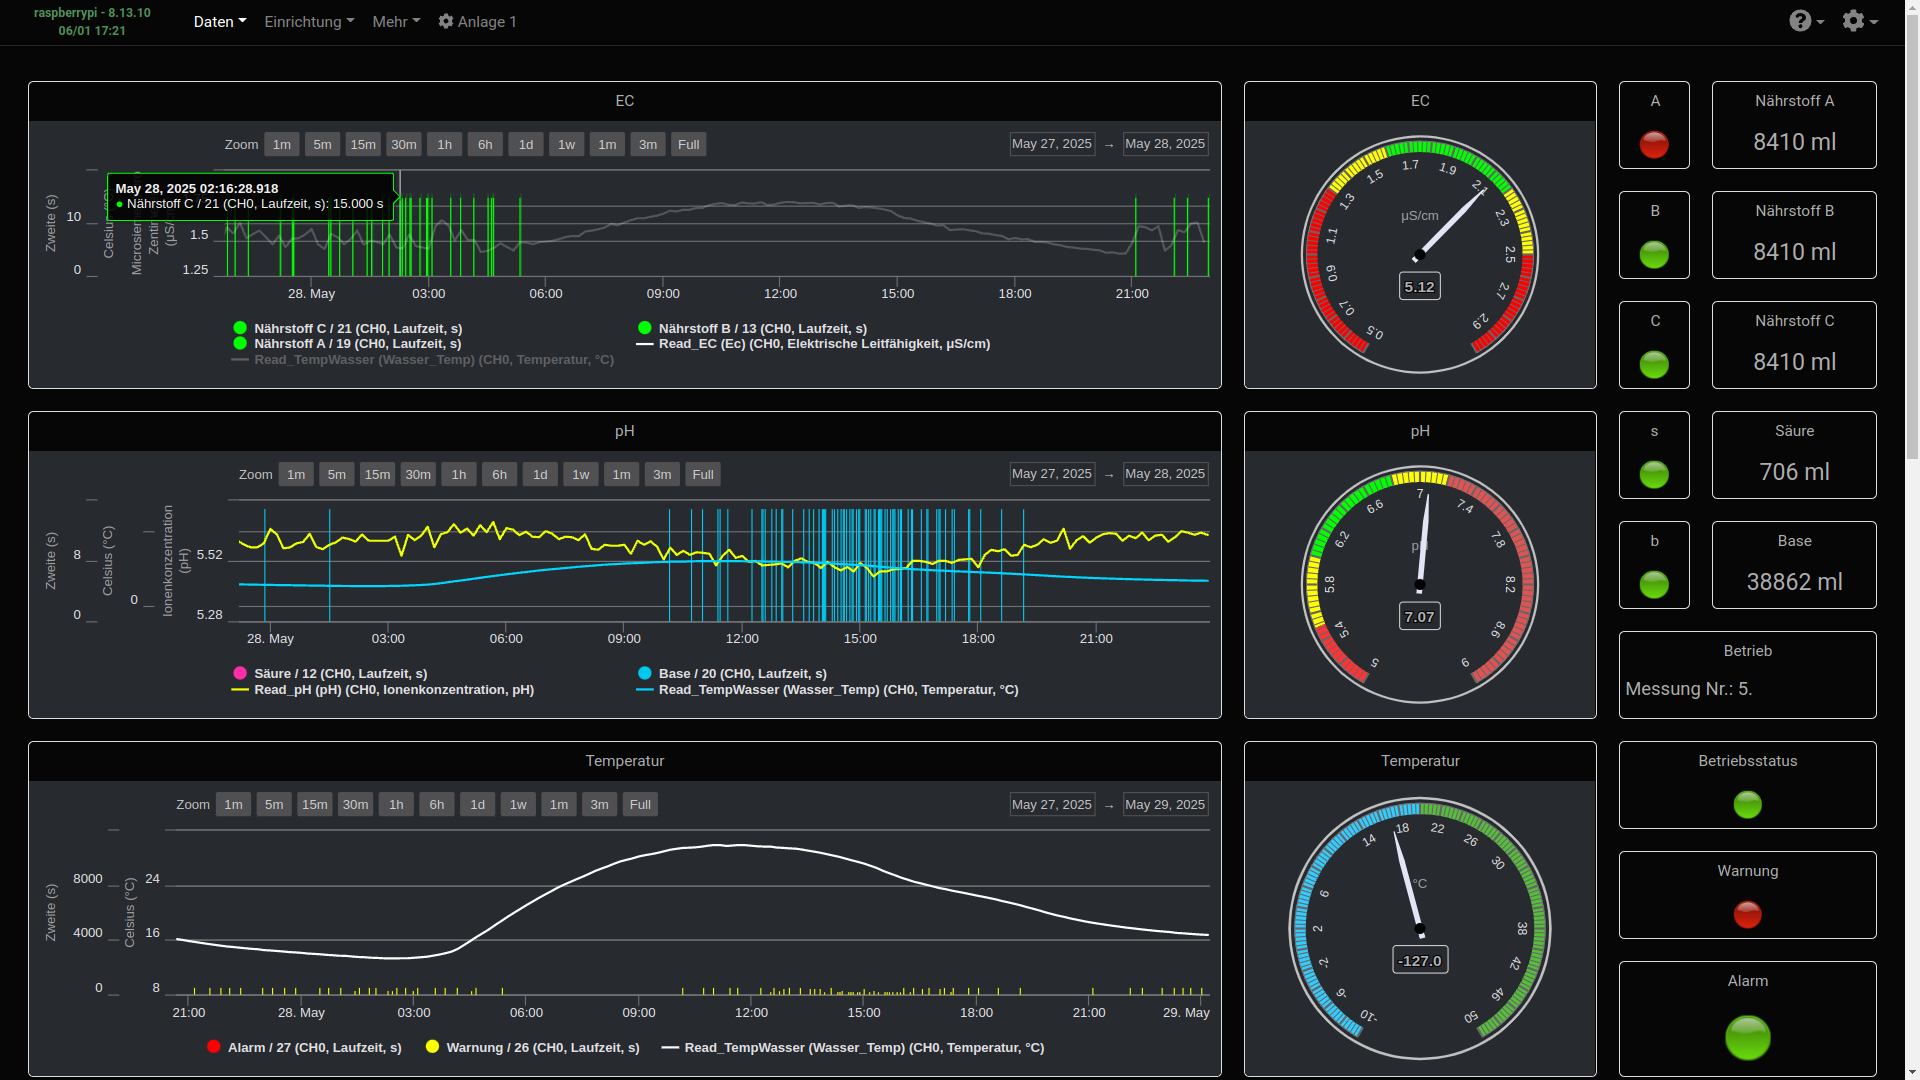This screenshot has height=1080, width=1920.
Task: Click the green B pump indicator LED
Action: pyautogui.click(x=1654, y=255)
